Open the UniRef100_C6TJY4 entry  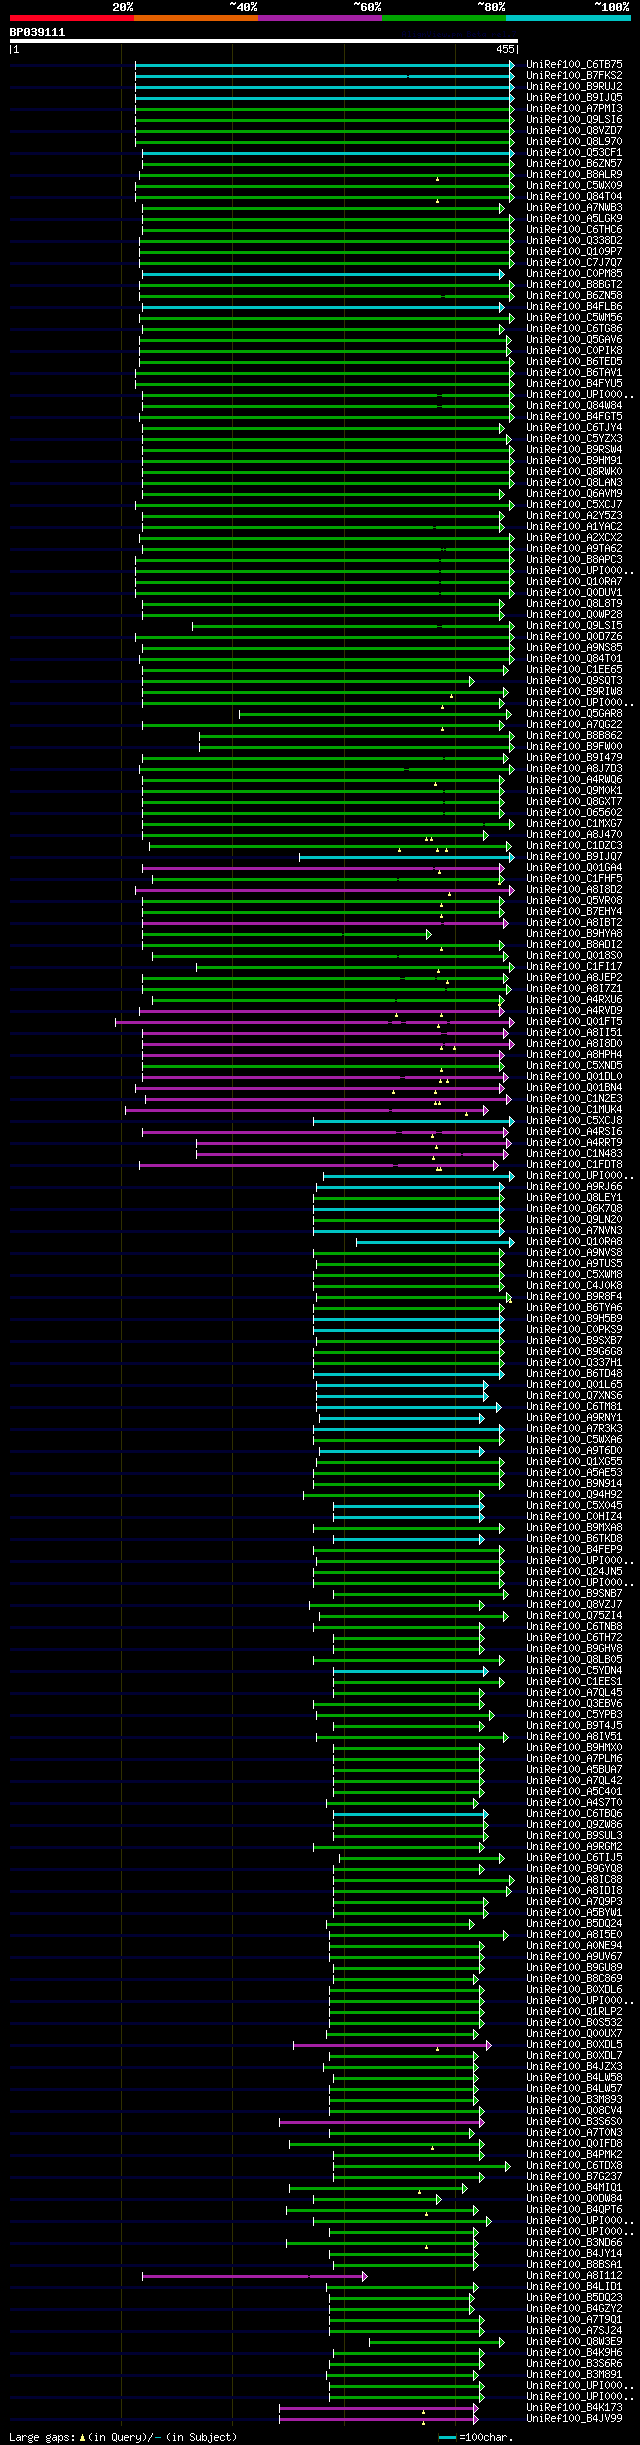coord(574,428)
